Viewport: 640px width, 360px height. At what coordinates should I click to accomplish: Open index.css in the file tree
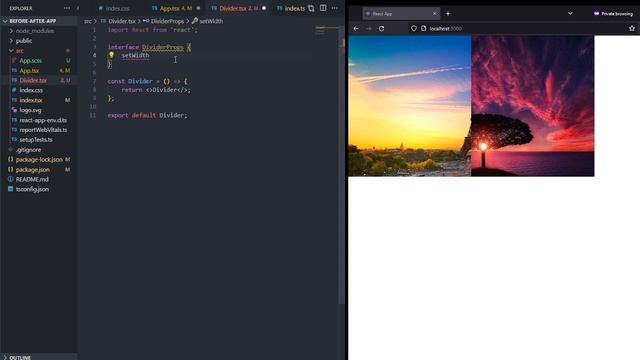pyautogui.click(x=31, y=90)
